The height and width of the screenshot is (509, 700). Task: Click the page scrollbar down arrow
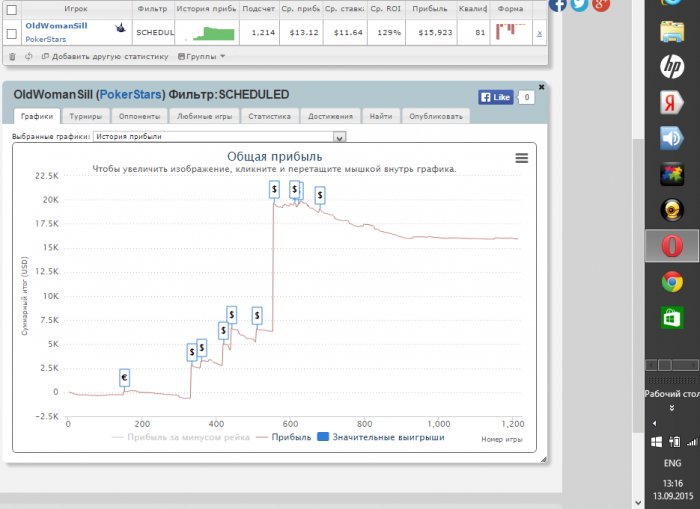(638, 503)
